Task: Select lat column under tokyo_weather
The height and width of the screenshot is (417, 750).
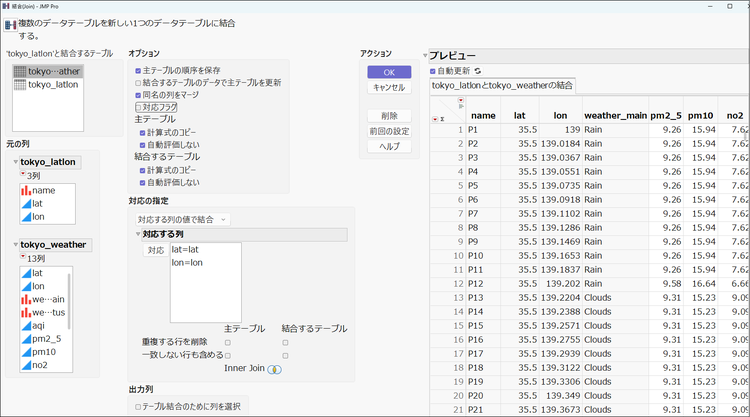Action: 44,273
